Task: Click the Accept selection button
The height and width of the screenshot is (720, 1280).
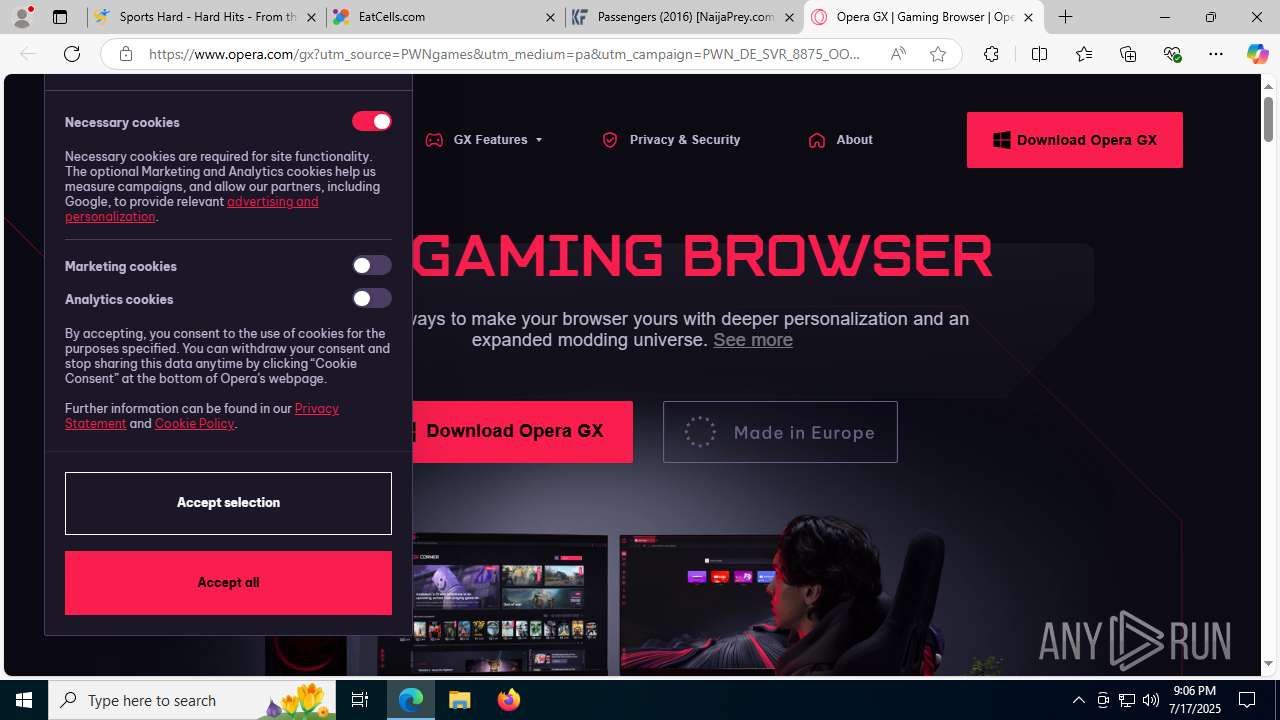Action: click(x=228, y=503)
